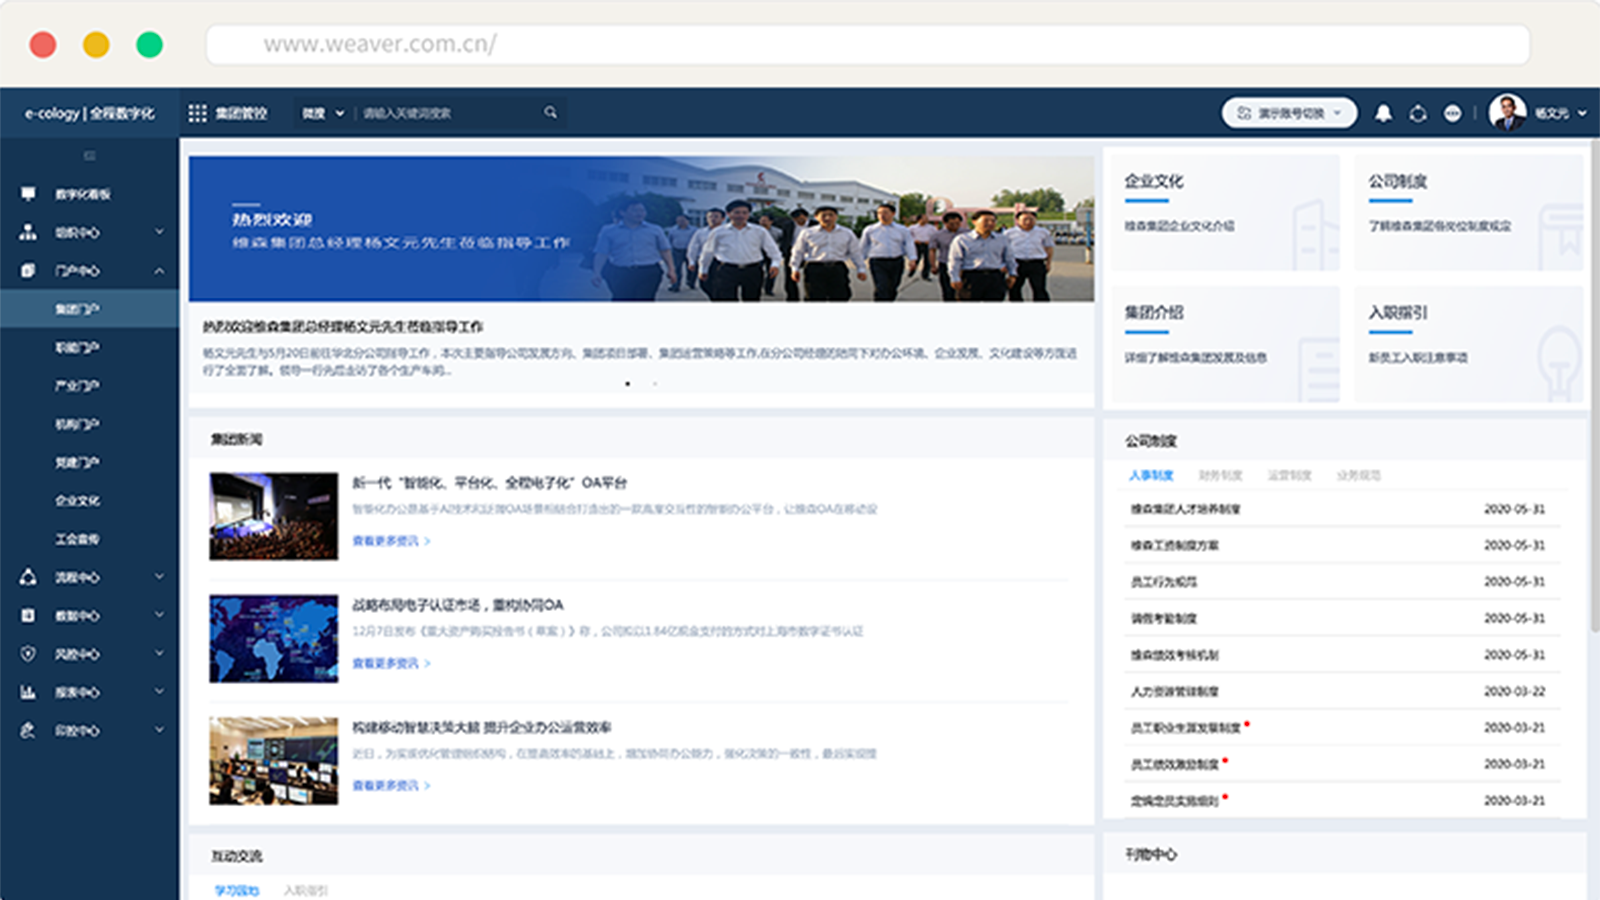Collapse sidebar using the top toggle icon
The width and height of the screenshot is (1600, 900).
[89, 156]
